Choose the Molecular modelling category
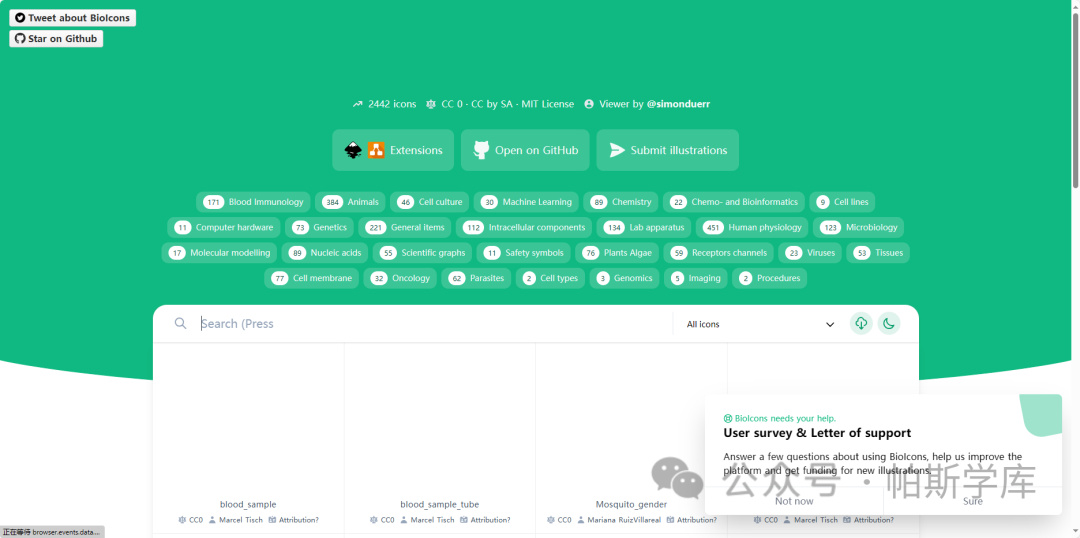The width and height of the screenshot is (1080, 538). tap(220, 253)
